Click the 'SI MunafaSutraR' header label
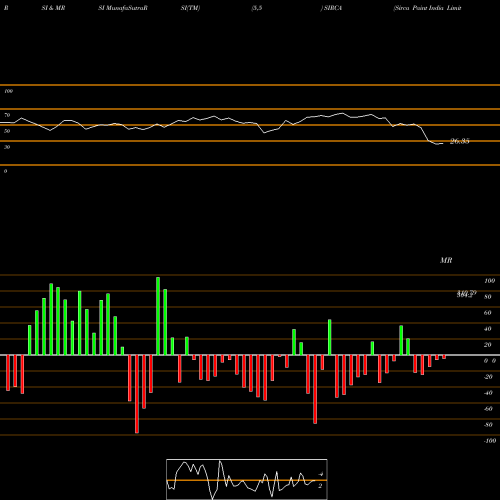The width and height of the screenshot is (500, 500). (123, 8)
